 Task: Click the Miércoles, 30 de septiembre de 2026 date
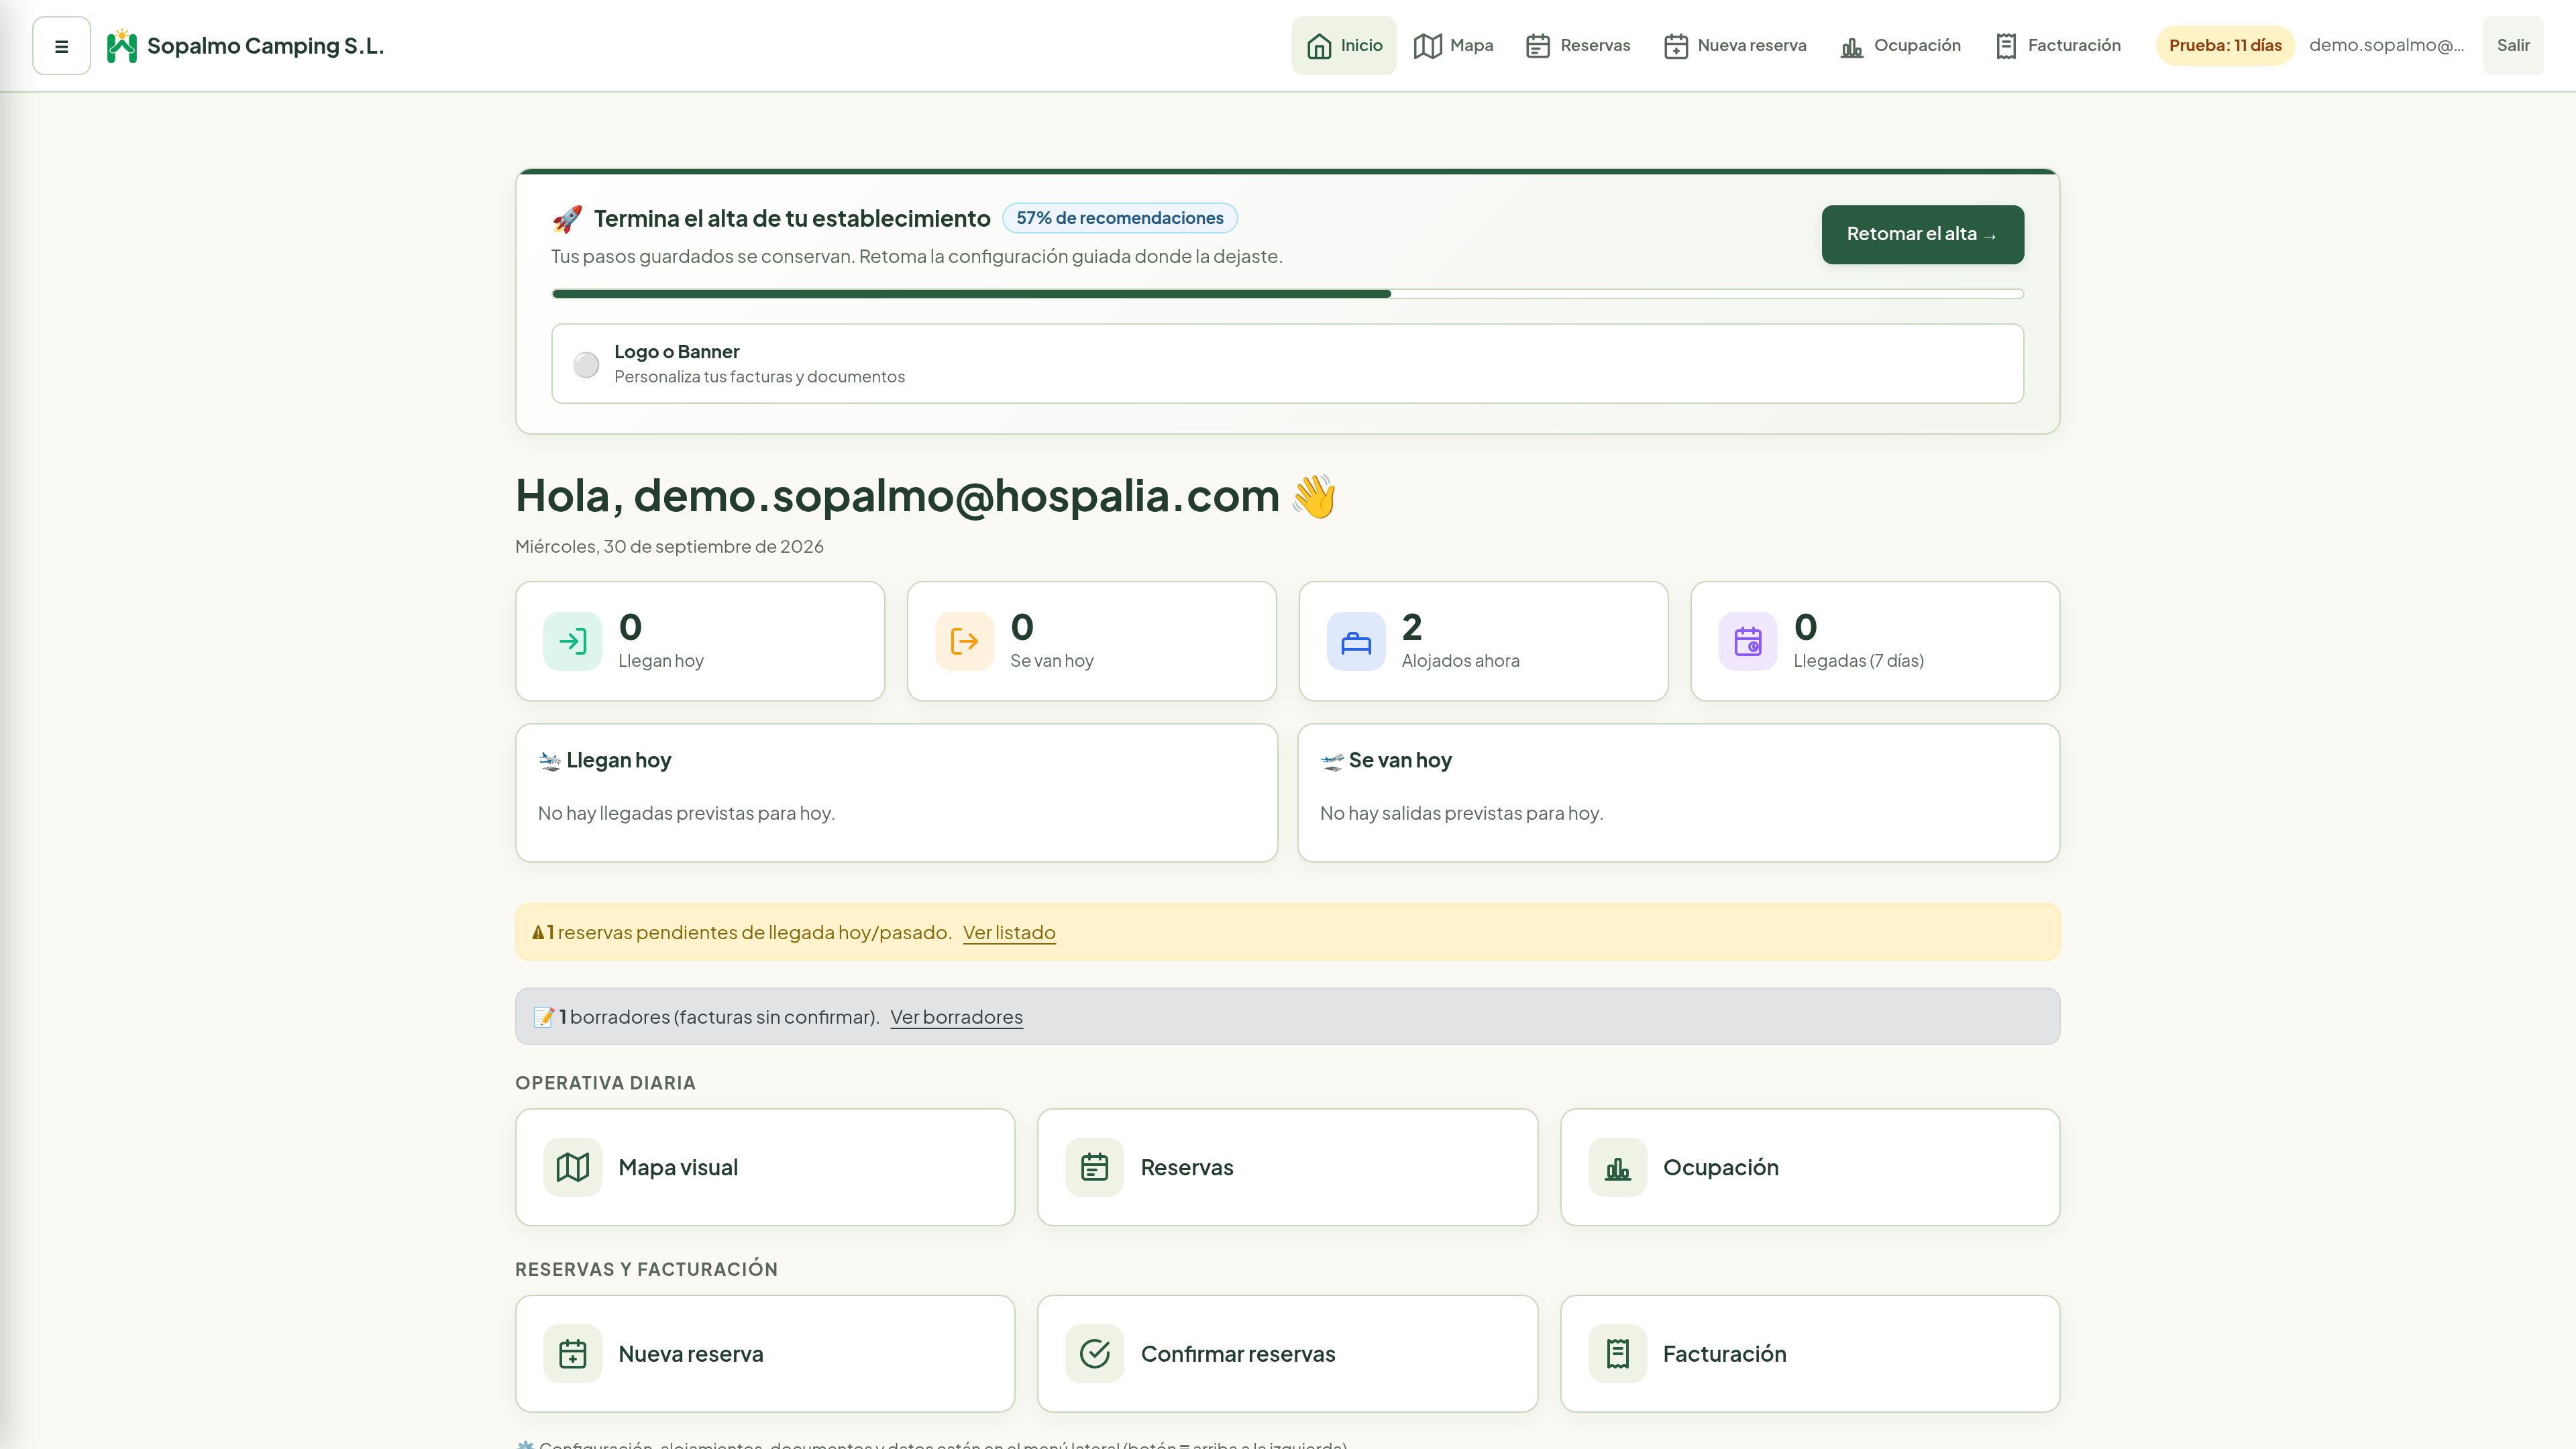(669, 547)
